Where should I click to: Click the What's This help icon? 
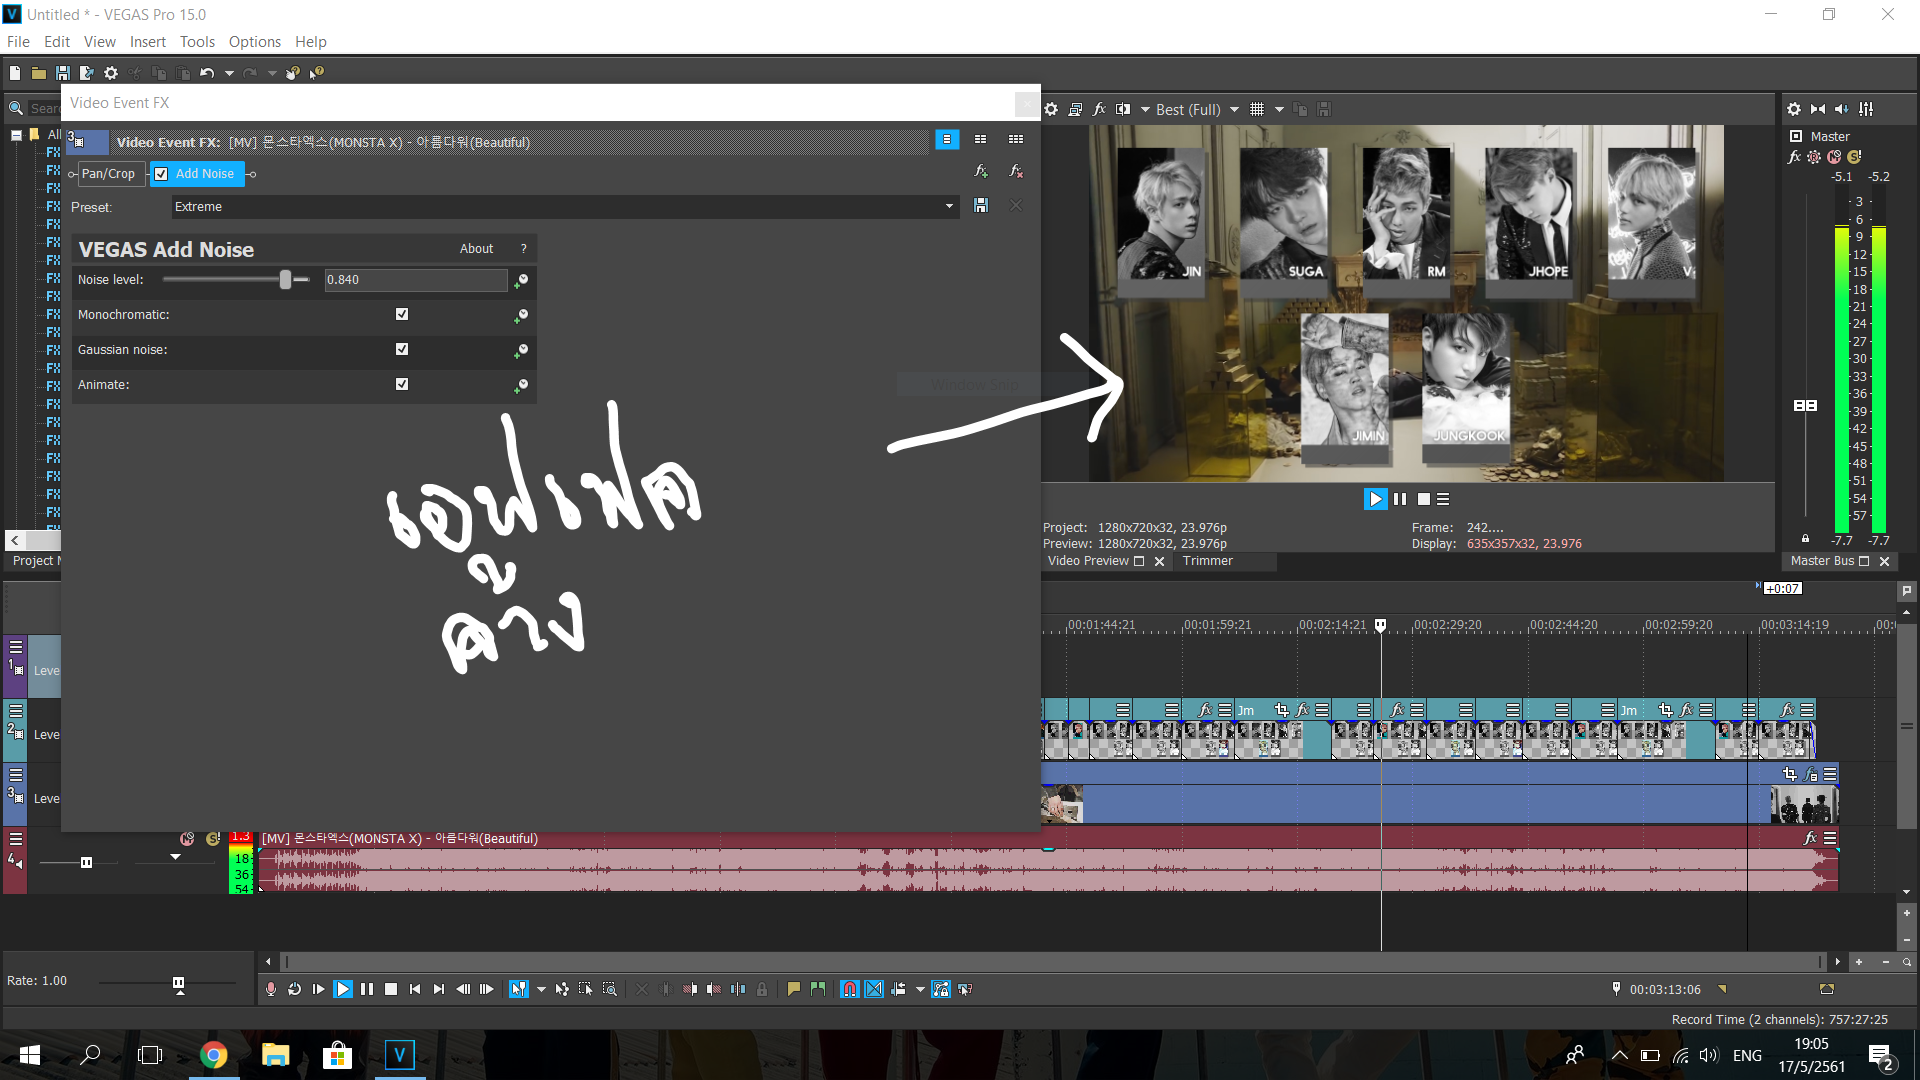pyautogui.click(x=317, y=73)
